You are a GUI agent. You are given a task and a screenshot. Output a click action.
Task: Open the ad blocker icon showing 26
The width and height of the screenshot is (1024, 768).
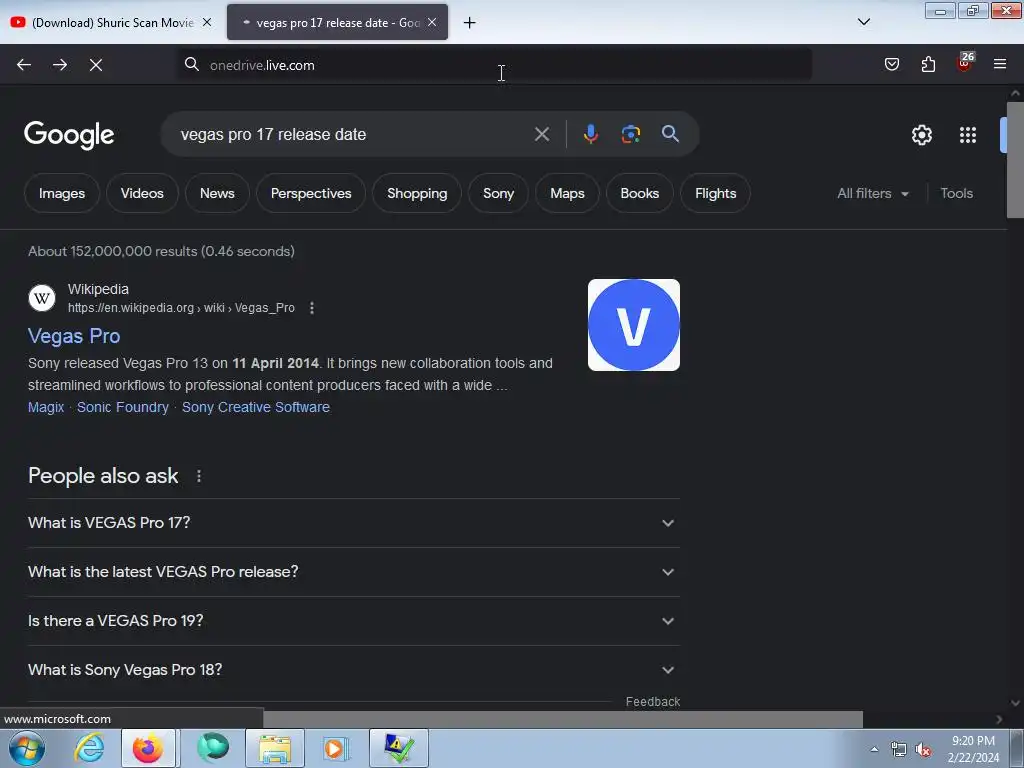(965, 63)
